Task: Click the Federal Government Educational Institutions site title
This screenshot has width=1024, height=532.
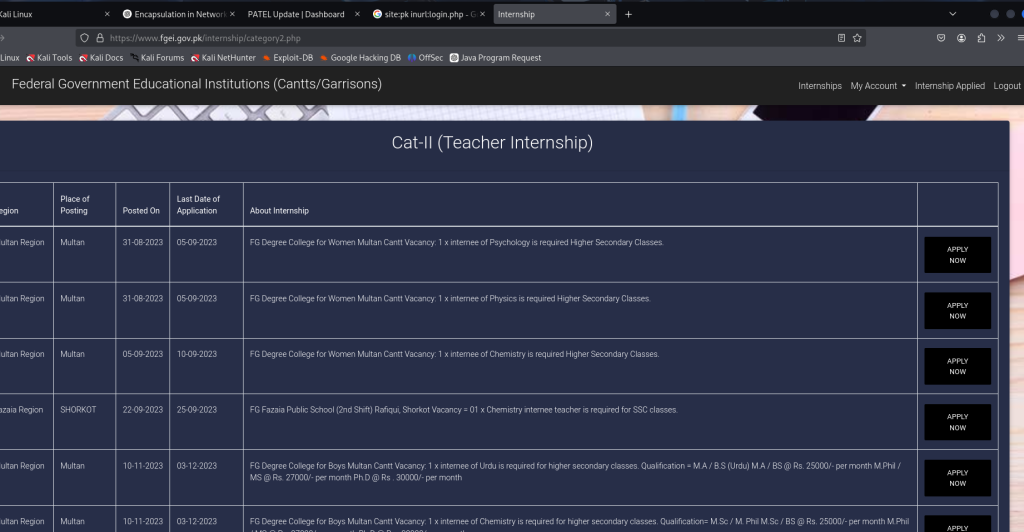Action: pos(197,84)
